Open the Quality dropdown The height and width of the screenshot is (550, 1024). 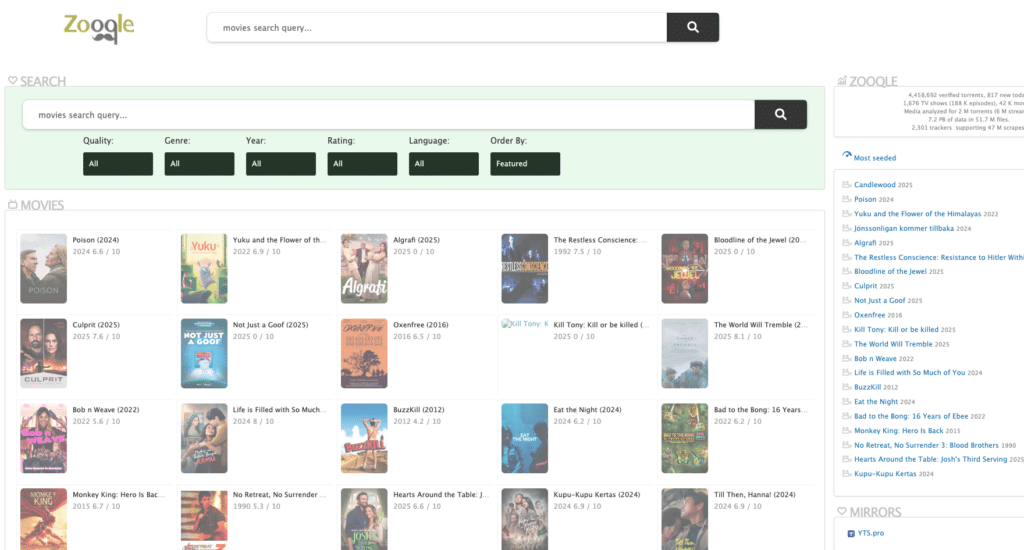tap(118, 164)
